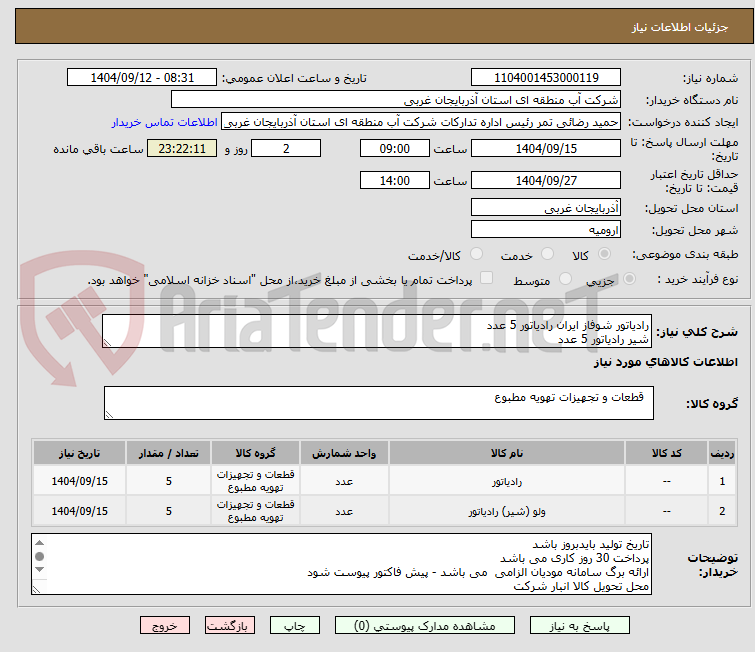The width and height of the screenshot is (755, 652).
Task: Click row 2 index number cell
Action: (x=722, y=511)
